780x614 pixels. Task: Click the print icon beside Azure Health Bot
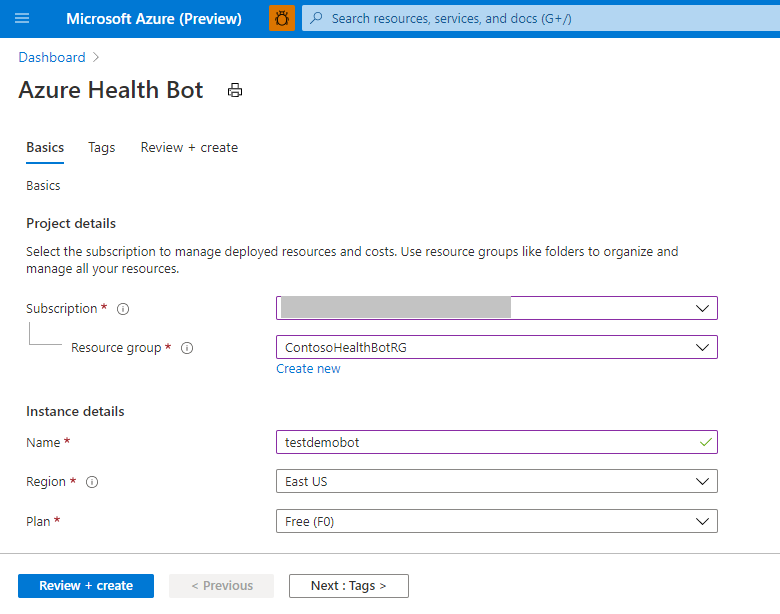[x=235, y=91]
